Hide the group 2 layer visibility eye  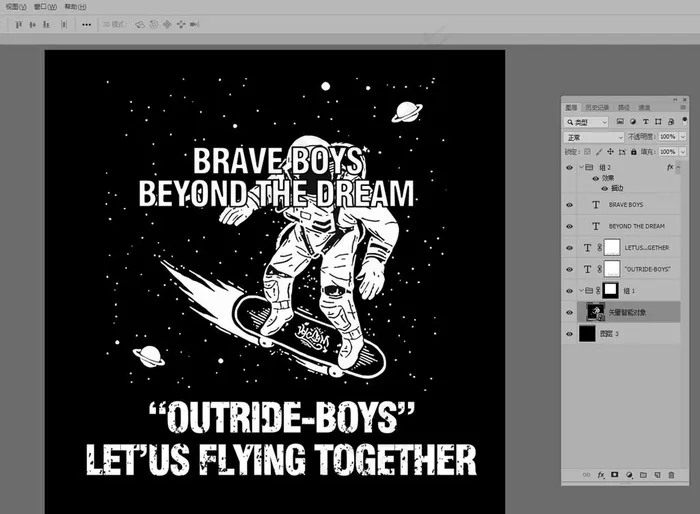[x=569, y=167]
